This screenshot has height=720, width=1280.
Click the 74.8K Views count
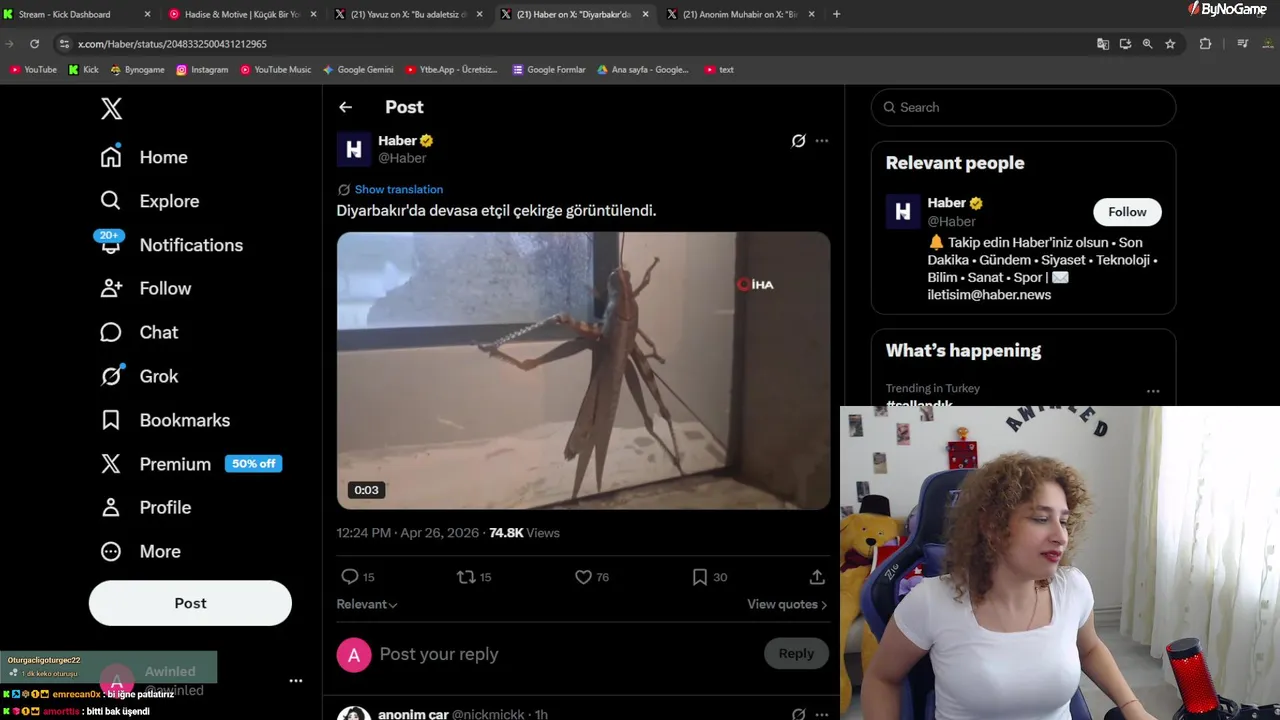(524, 533)
